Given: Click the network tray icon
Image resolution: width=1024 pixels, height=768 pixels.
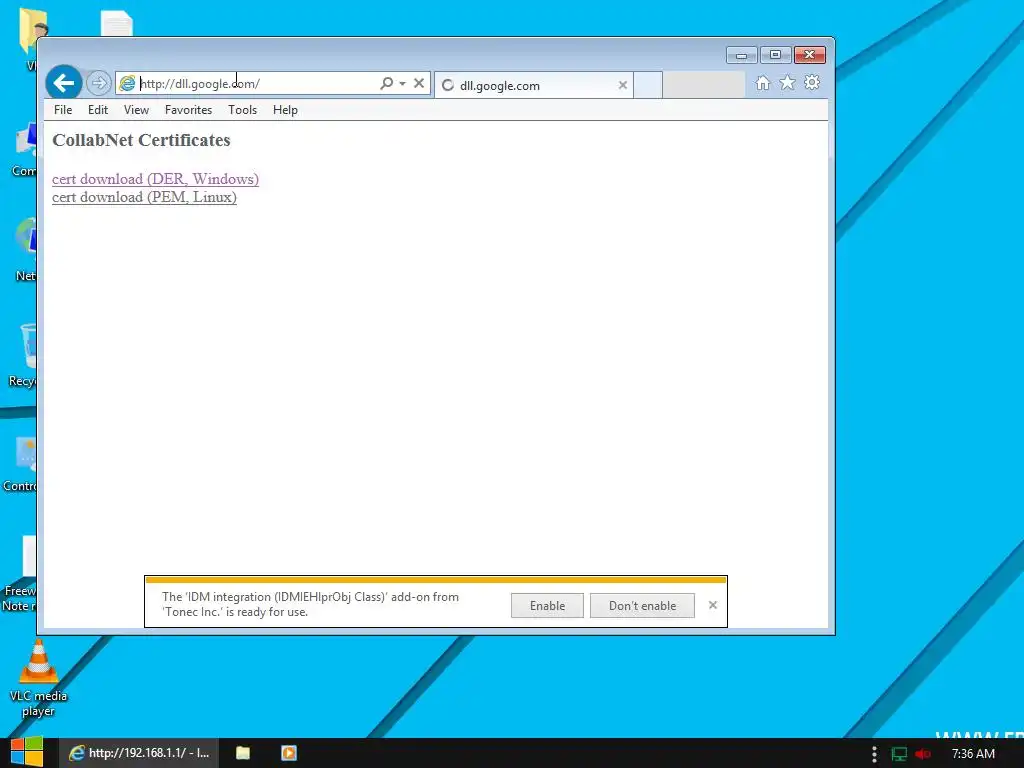Looking at the screenshot, I should [899, 754].
